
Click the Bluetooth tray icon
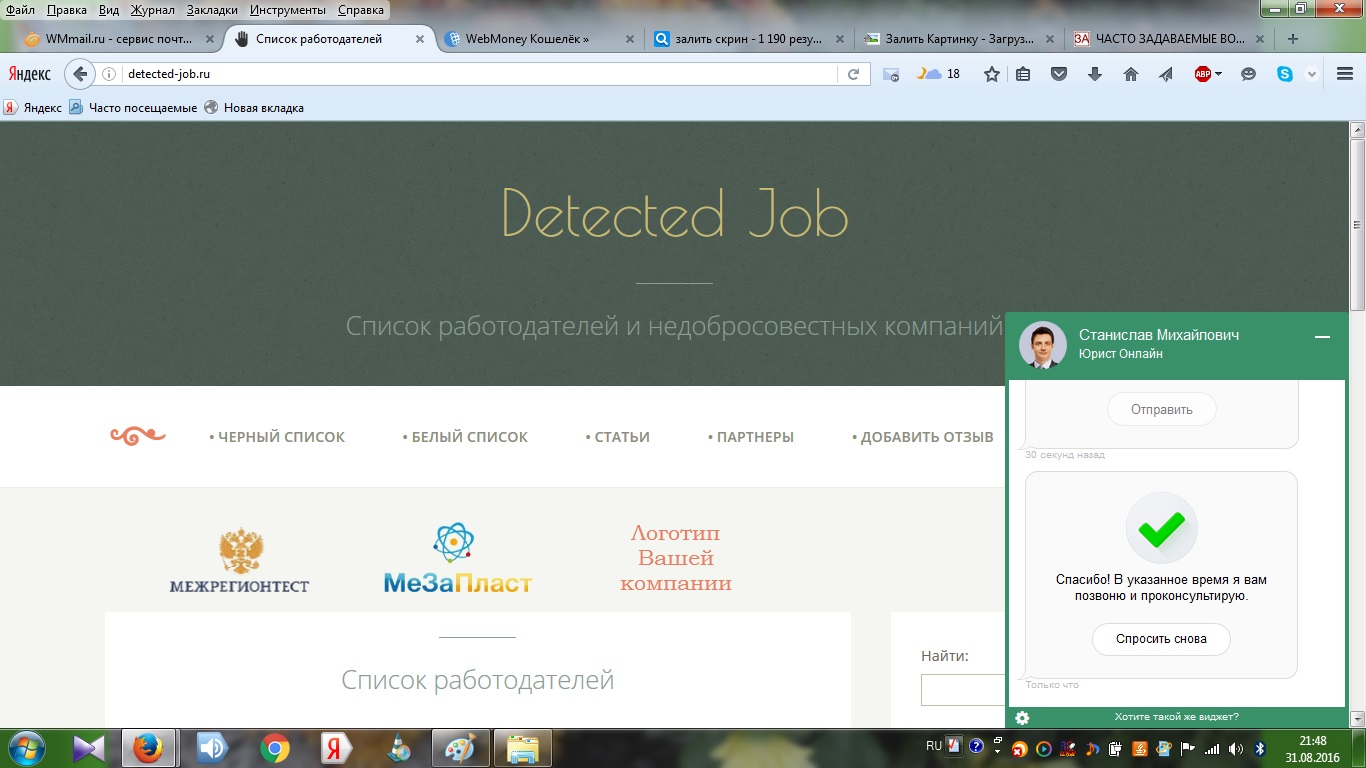pyautogui.click(x=1260, y=749)
